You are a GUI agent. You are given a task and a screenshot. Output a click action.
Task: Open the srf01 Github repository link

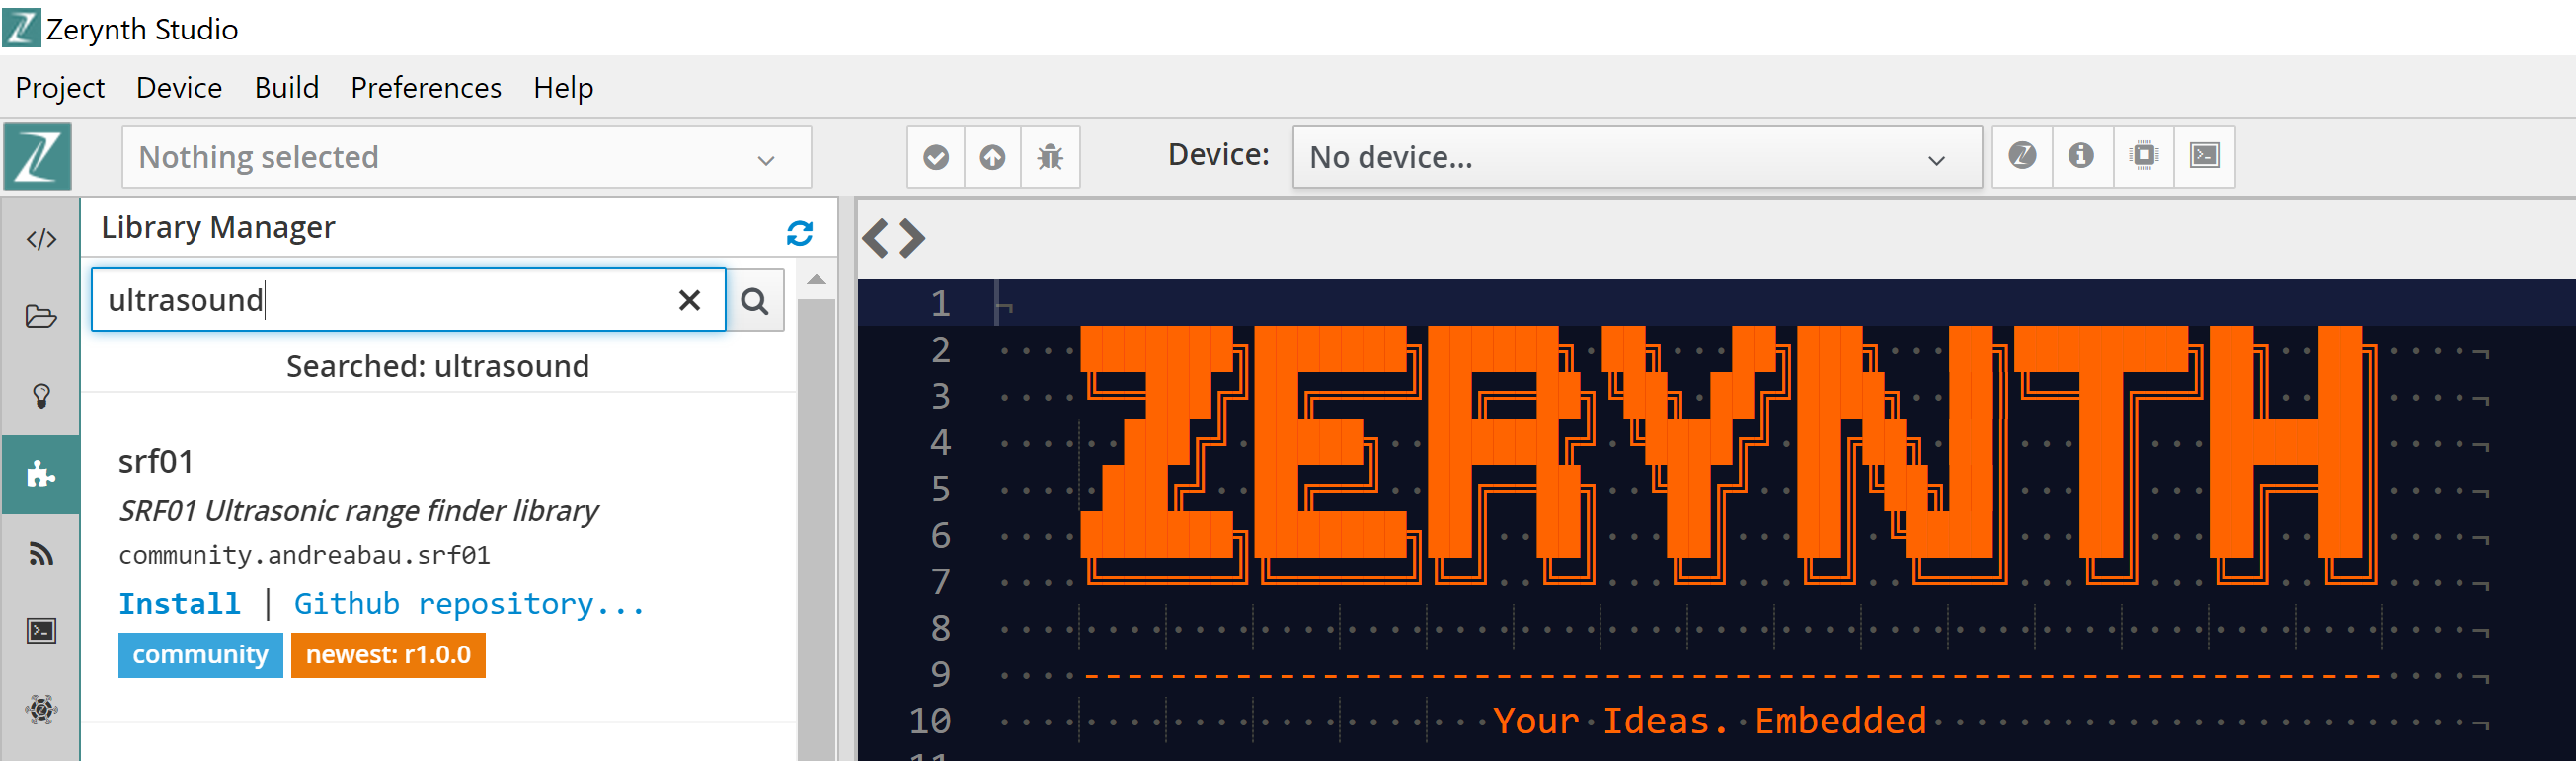(469, 604)
